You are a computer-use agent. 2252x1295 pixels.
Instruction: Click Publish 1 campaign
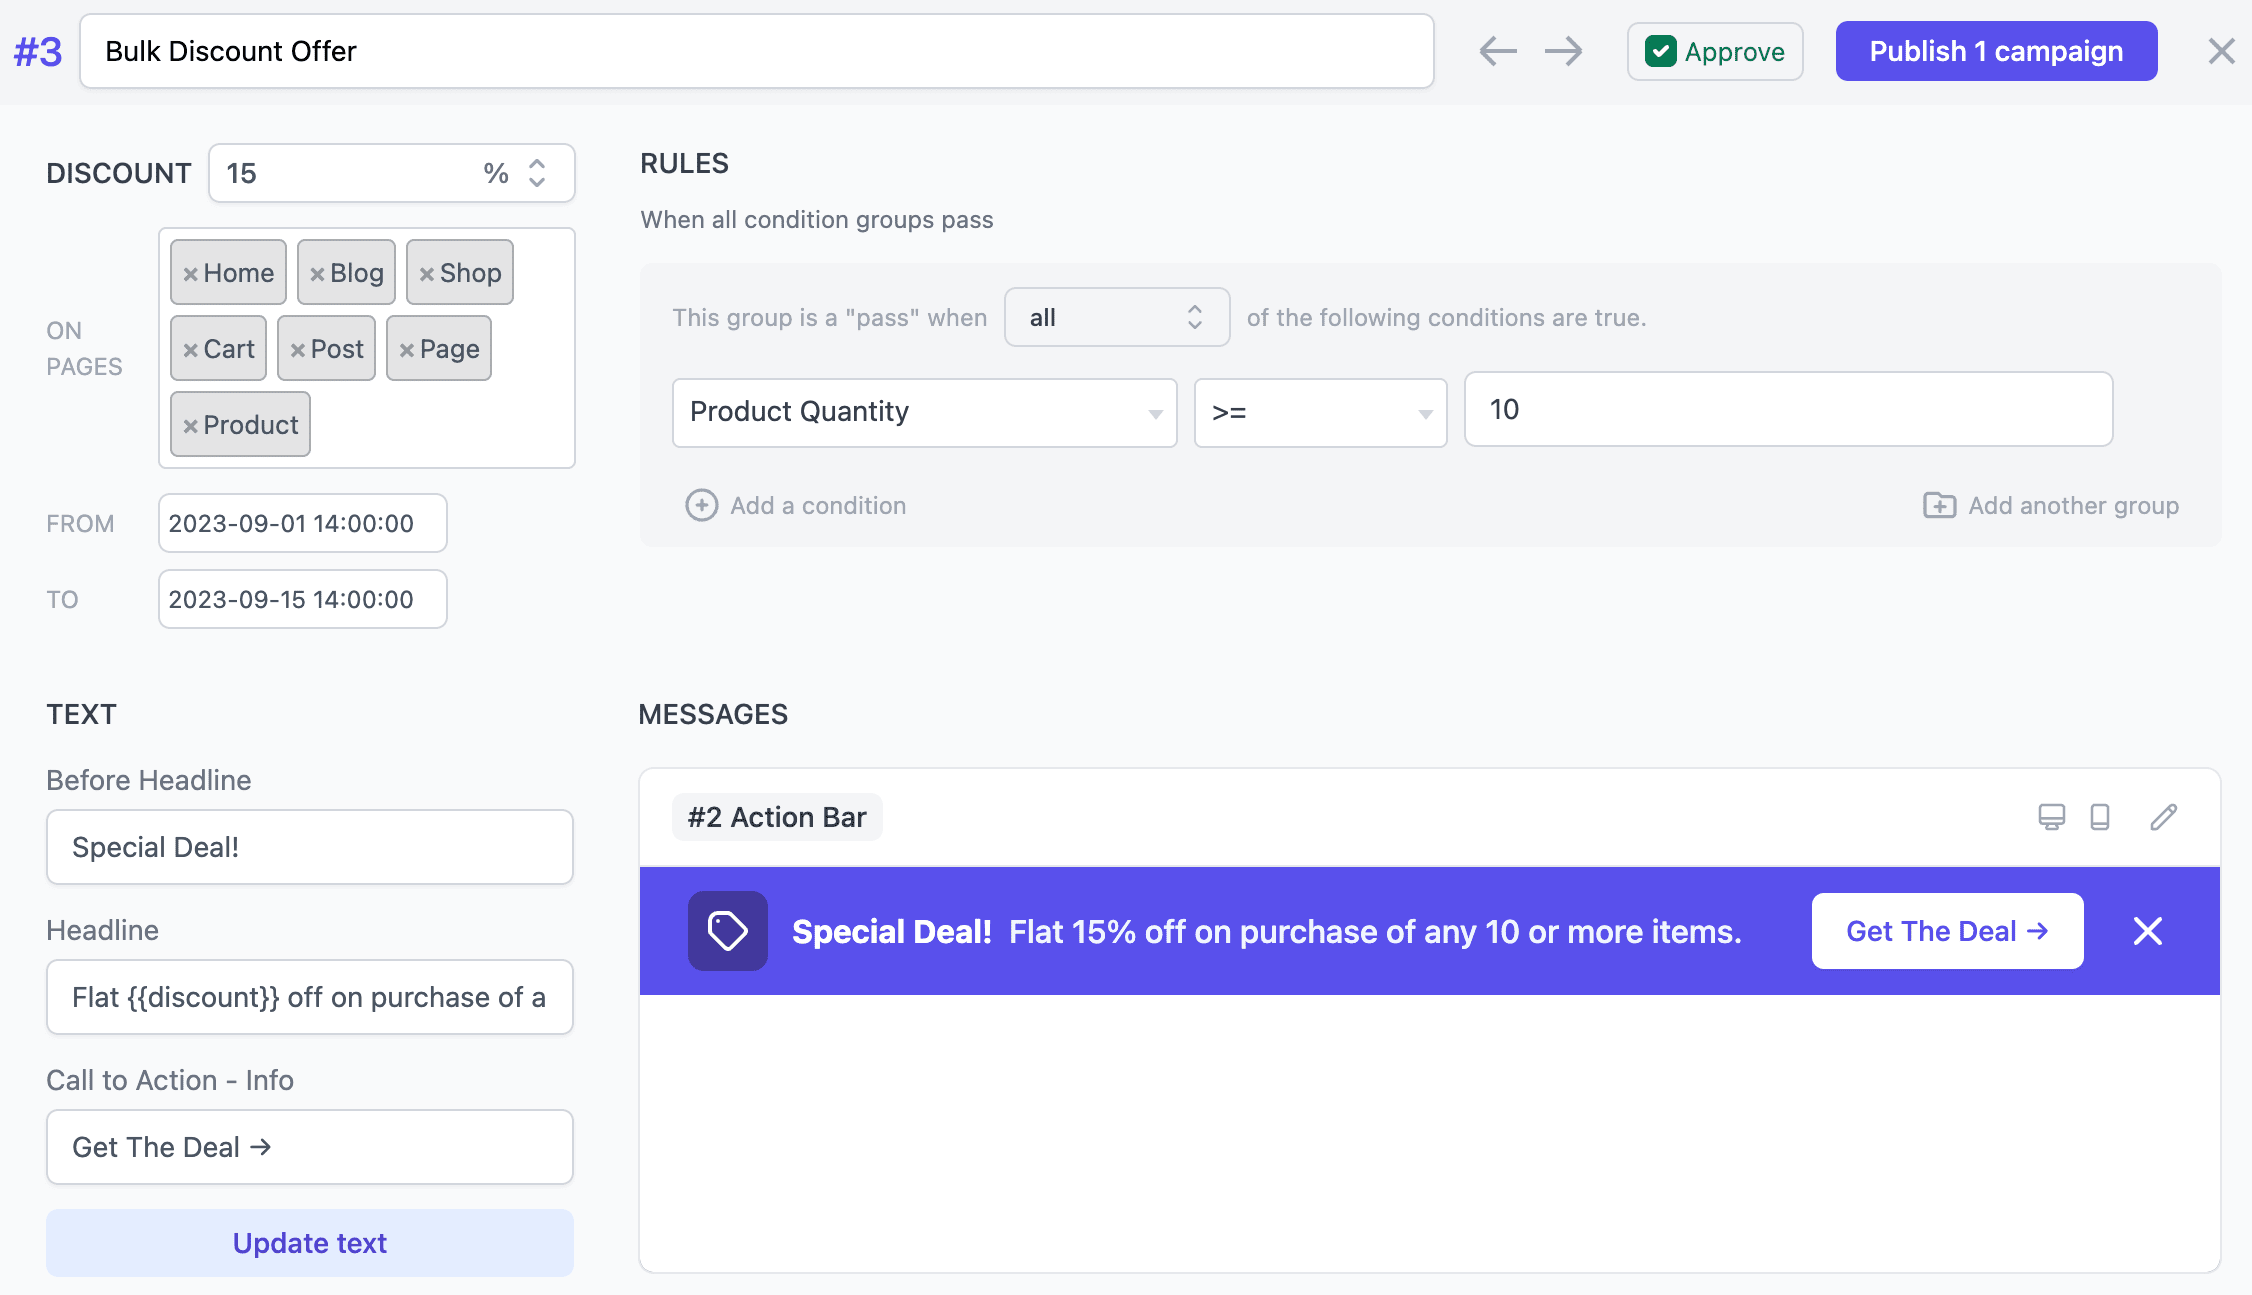1995,50
